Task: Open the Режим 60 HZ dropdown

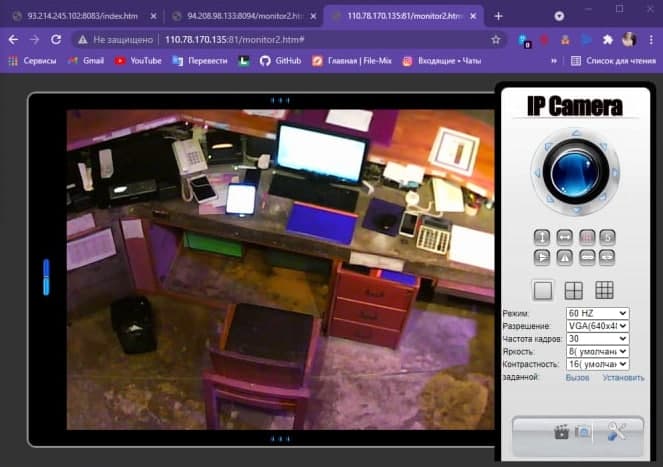Action: [x=596, y=314]
